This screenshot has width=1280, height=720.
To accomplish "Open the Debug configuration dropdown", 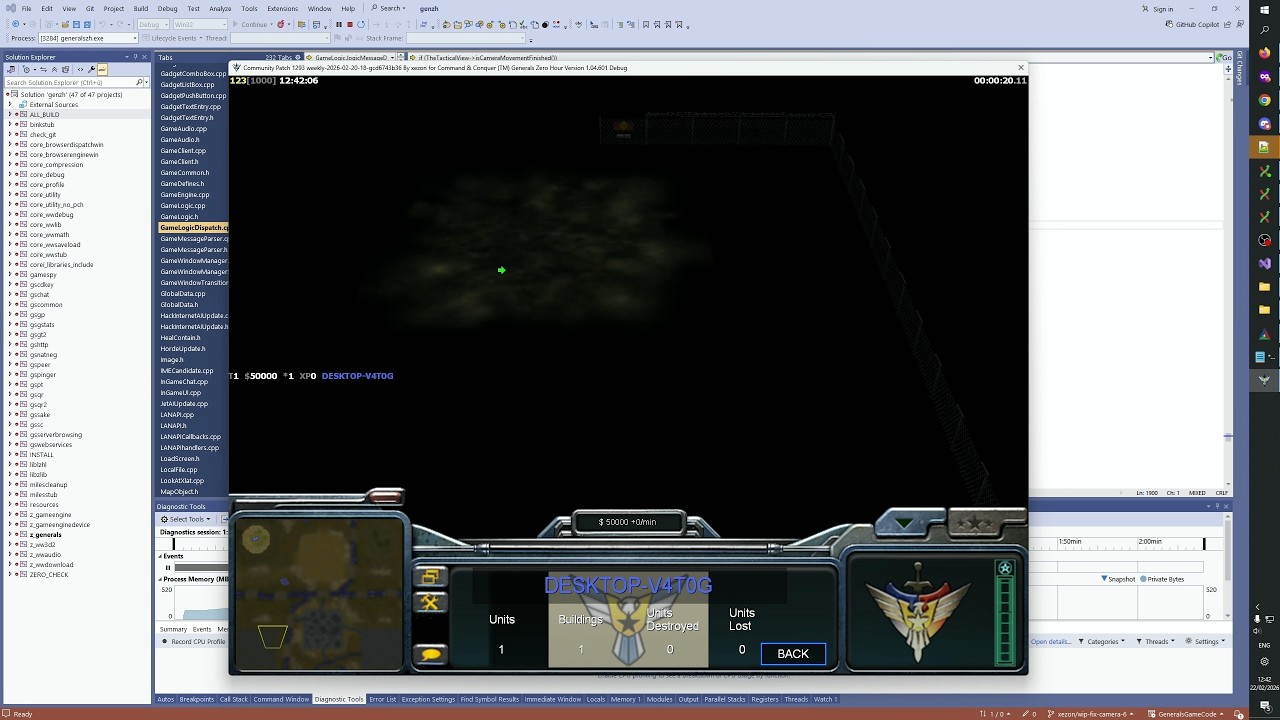I will click(153, 24).
